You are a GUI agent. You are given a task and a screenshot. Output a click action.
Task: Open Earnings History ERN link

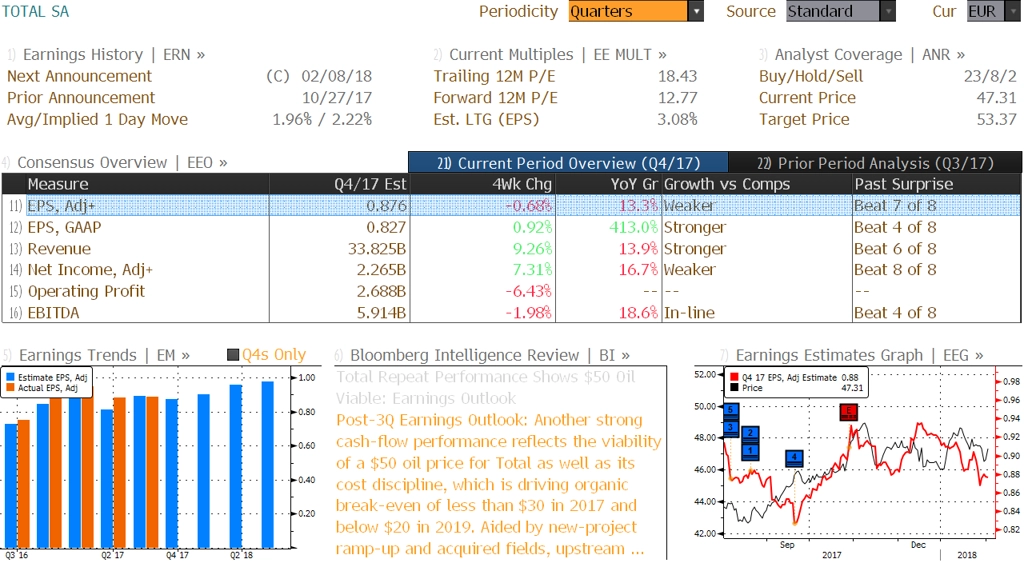pos(114,55)
